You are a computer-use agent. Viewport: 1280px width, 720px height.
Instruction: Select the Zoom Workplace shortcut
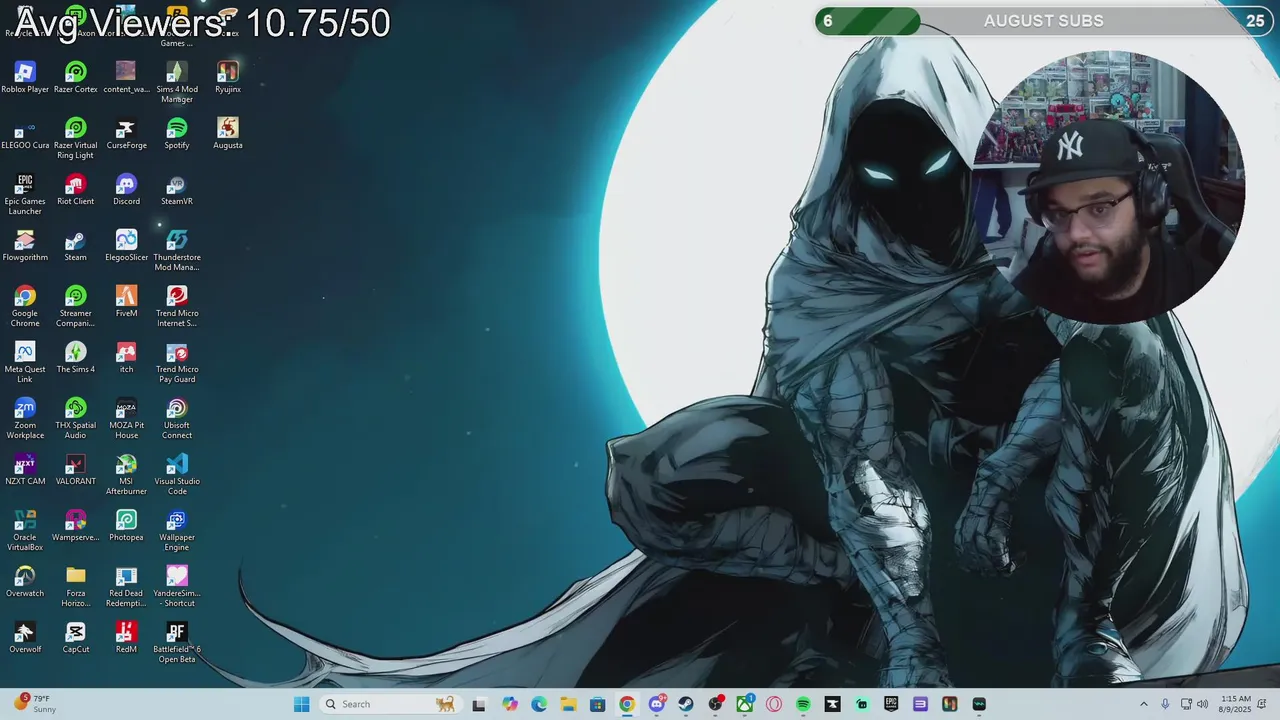click(25, 418)
